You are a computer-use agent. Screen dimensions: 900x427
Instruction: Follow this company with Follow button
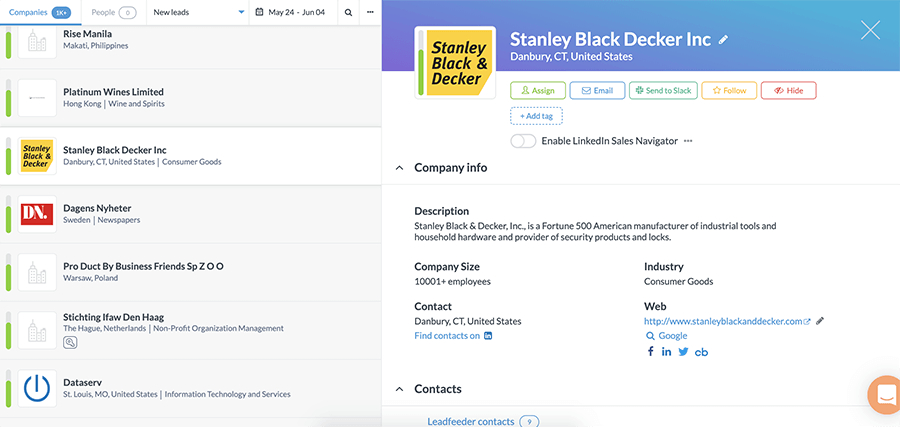click(729, 91)
